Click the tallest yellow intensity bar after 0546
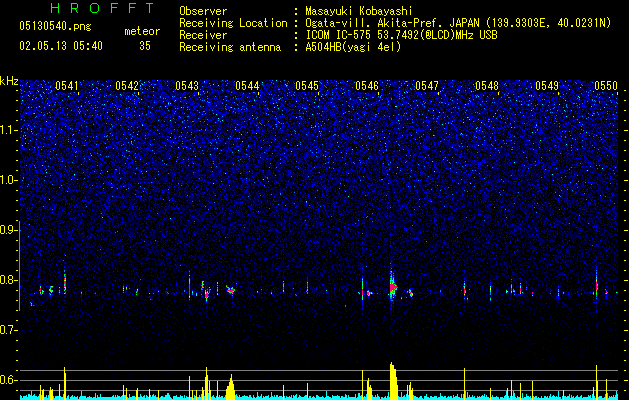 [x=393, y=381]
